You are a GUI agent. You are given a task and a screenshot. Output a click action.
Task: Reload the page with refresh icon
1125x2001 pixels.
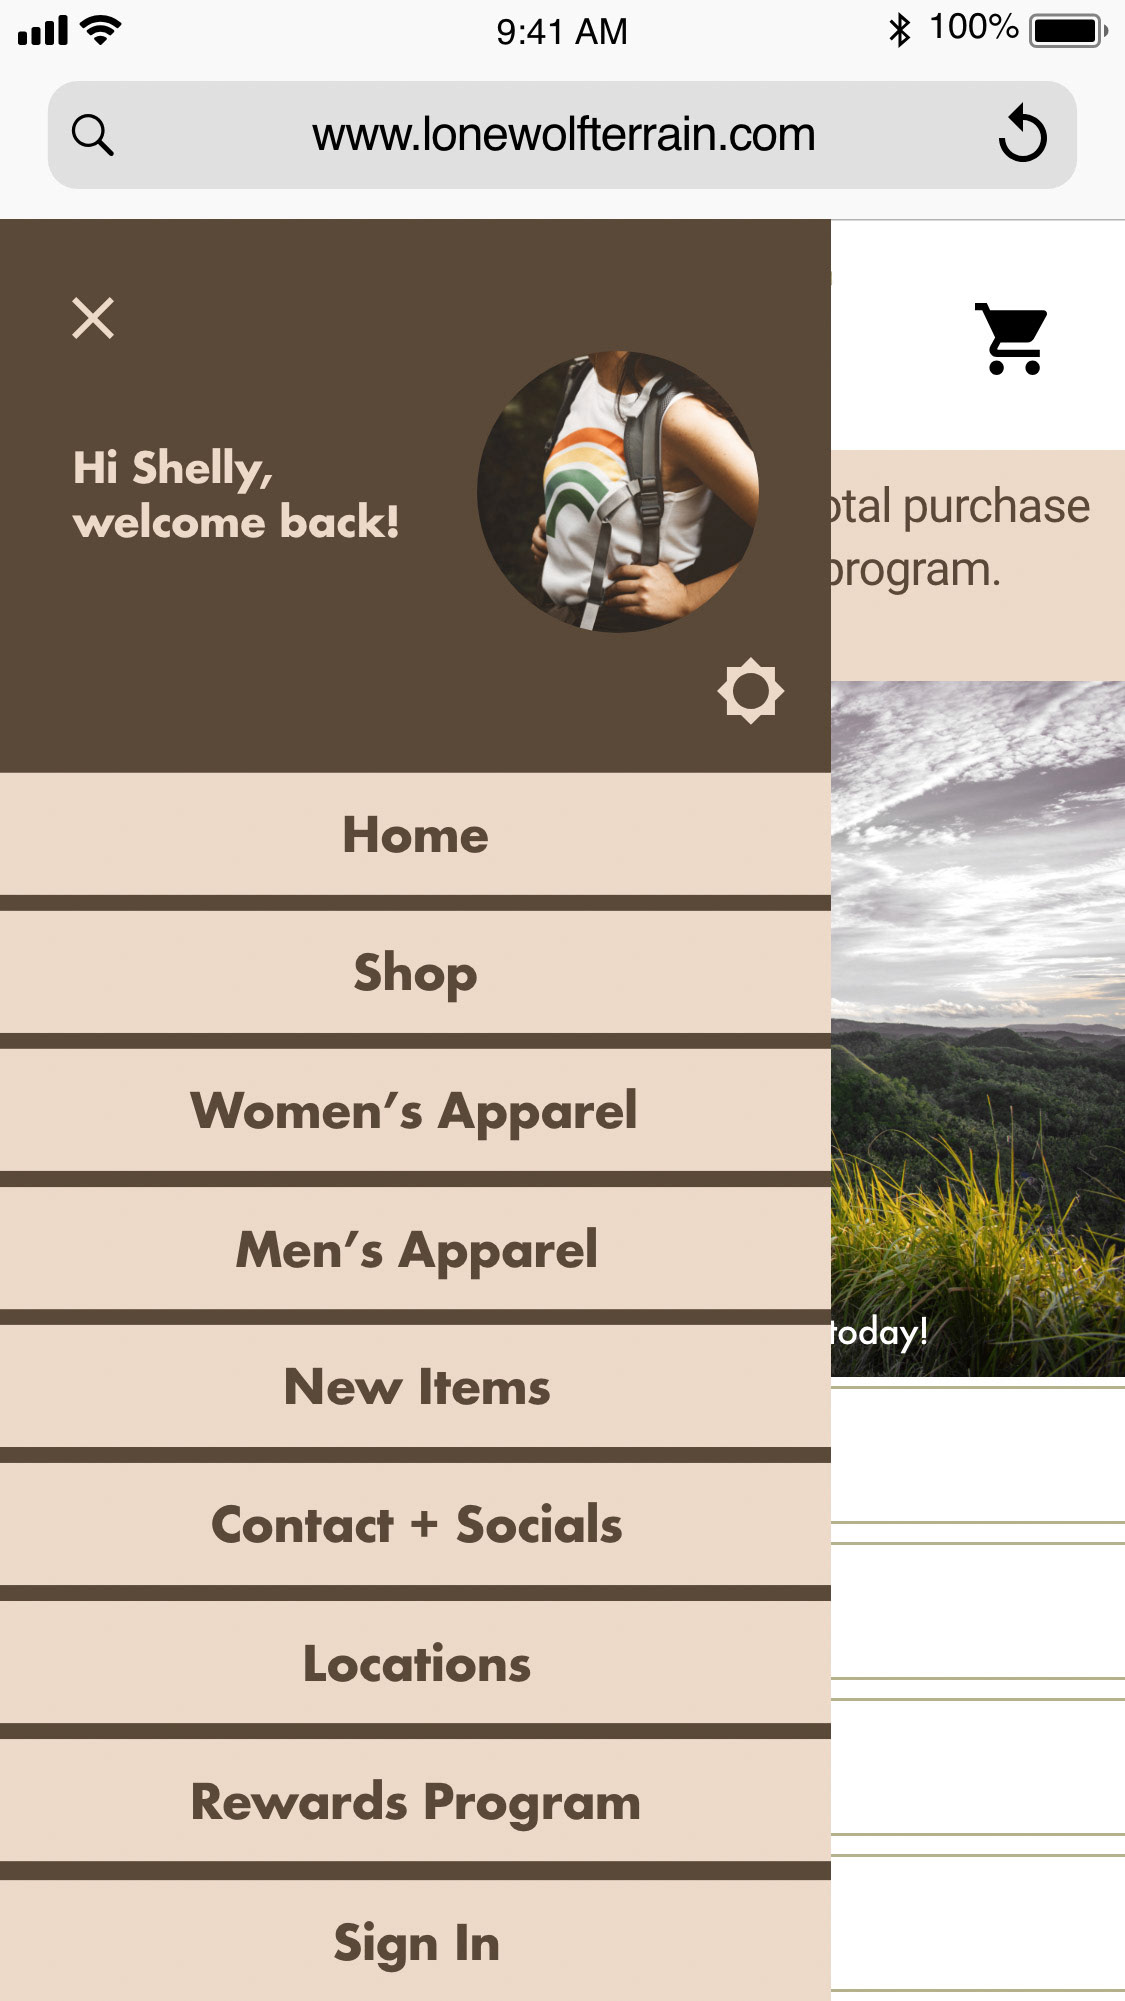[x=1022, y=134]
